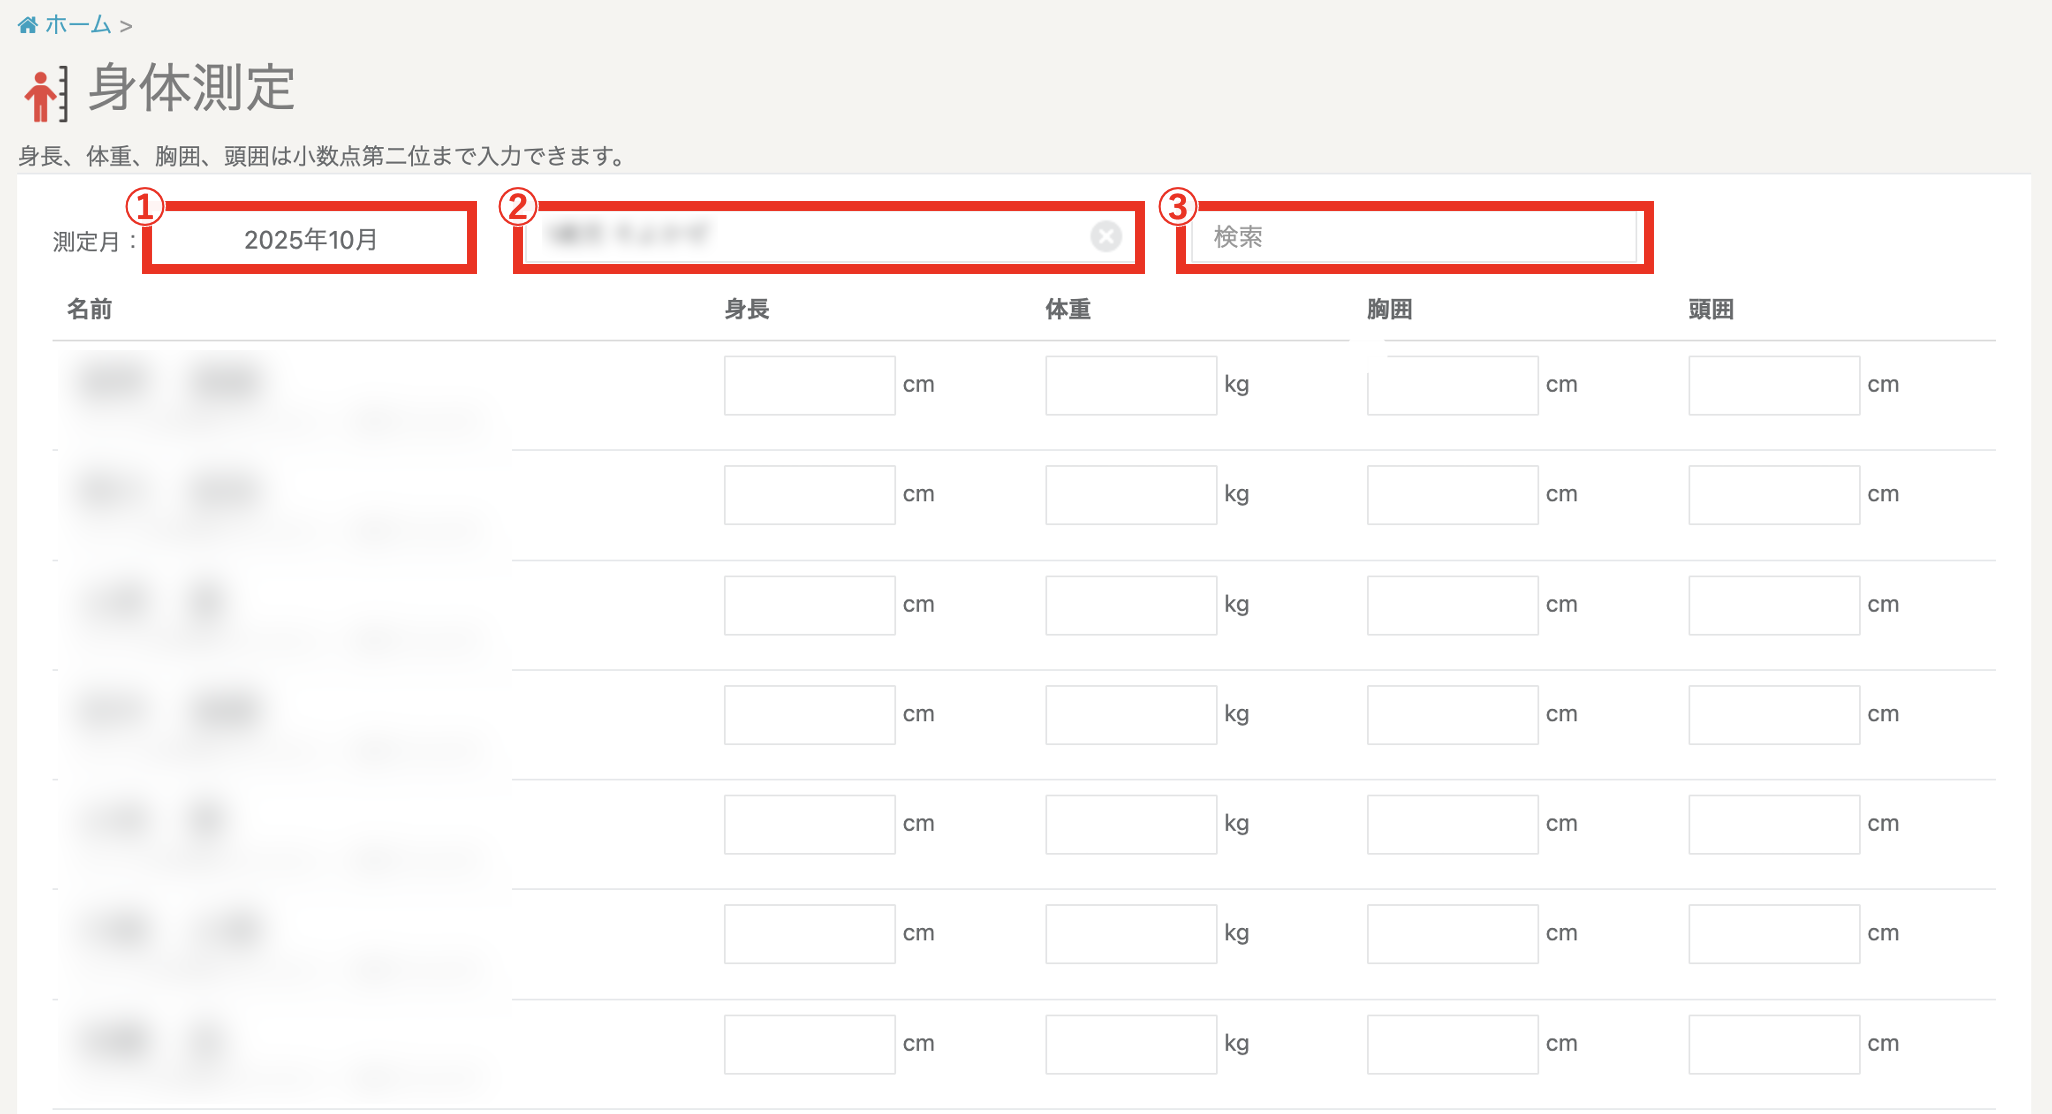Click the 名前 column header
Image resolution: width=2052 pixels, height=1114 pixels.
pyautogui.click(x=89, y=309)
